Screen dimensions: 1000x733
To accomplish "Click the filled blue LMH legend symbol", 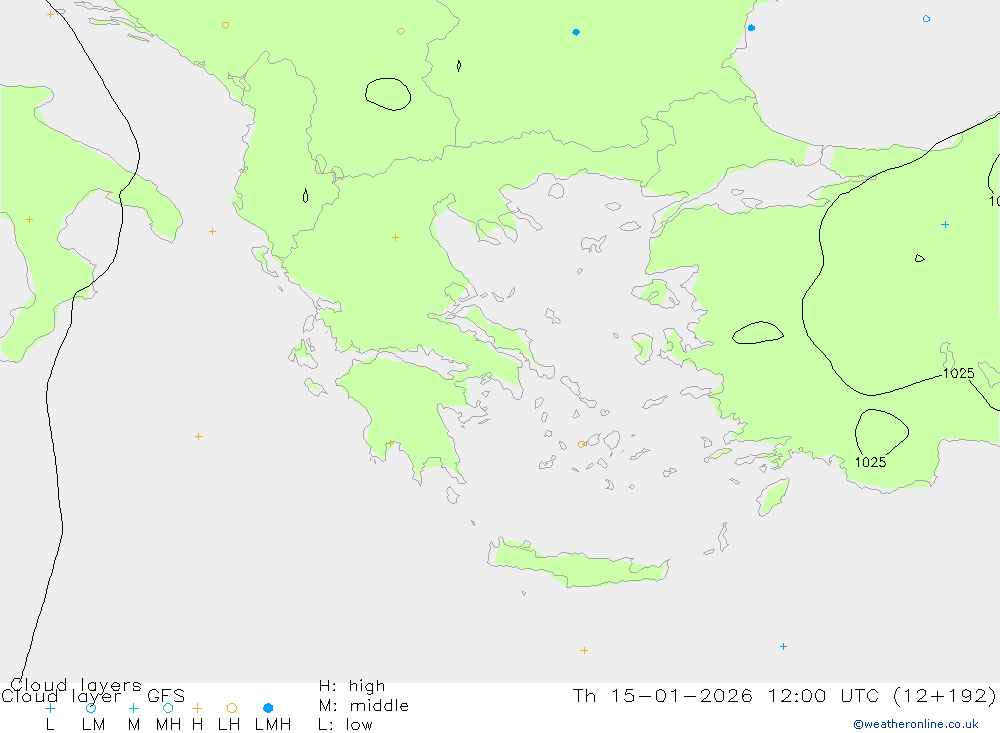I will point(268,708).
